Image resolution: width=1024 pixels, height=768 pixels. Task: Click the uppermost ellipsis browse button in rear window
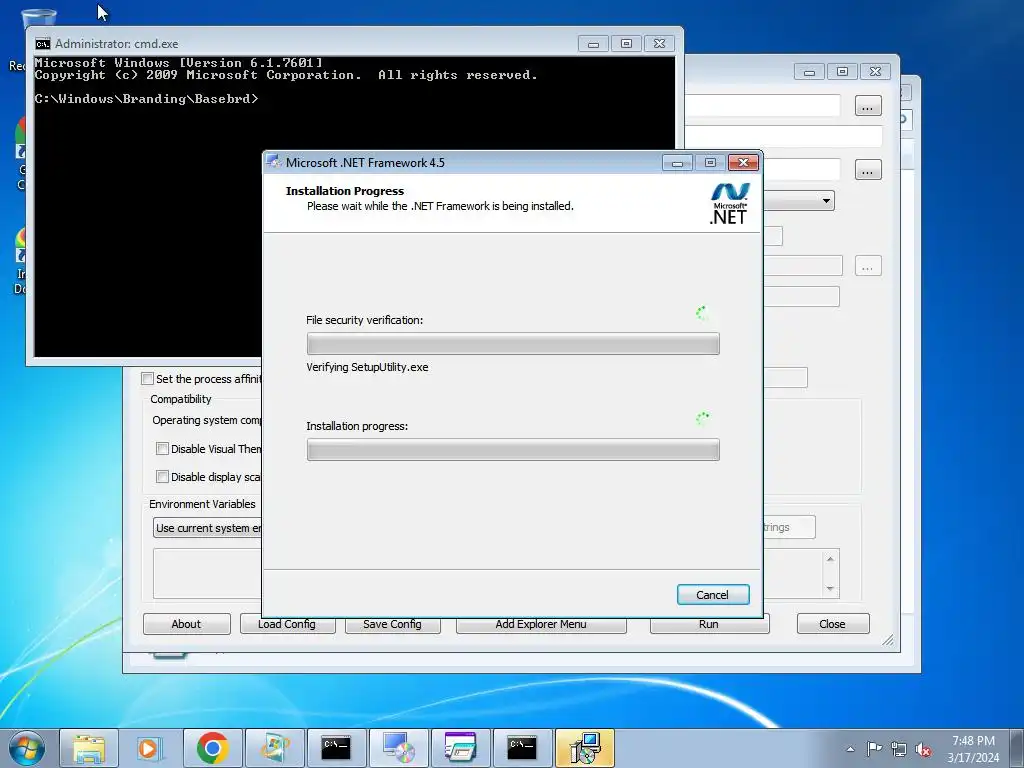click(868, 106)
